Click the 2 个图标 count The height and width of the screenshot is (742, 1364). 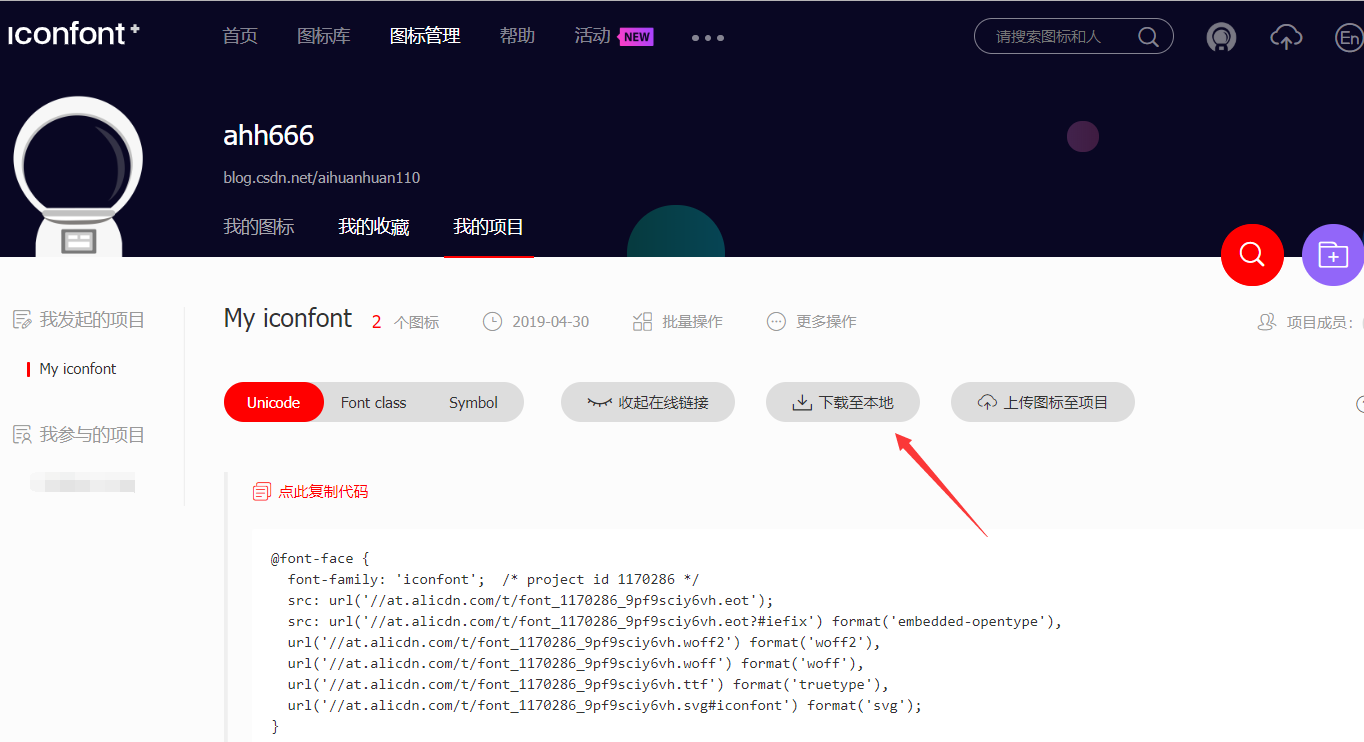pos(405,322)
